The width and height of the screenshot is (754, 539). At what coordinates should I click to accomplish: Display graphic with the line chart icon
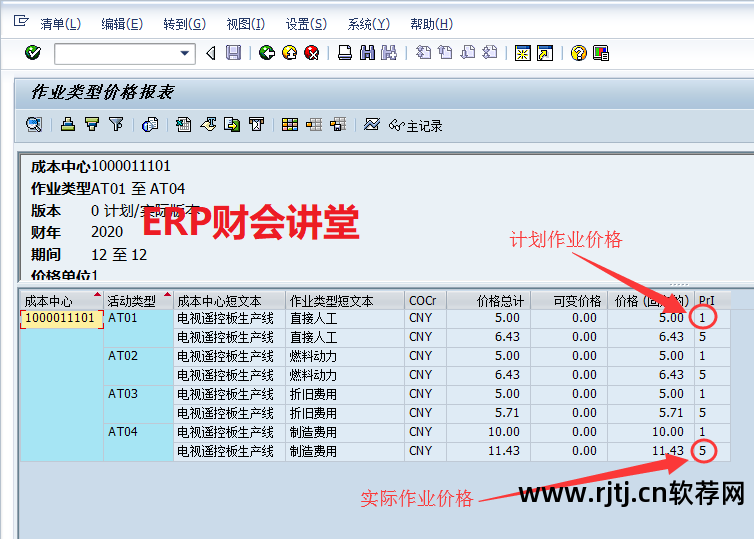pyautogui.click(x=372, y=125)
